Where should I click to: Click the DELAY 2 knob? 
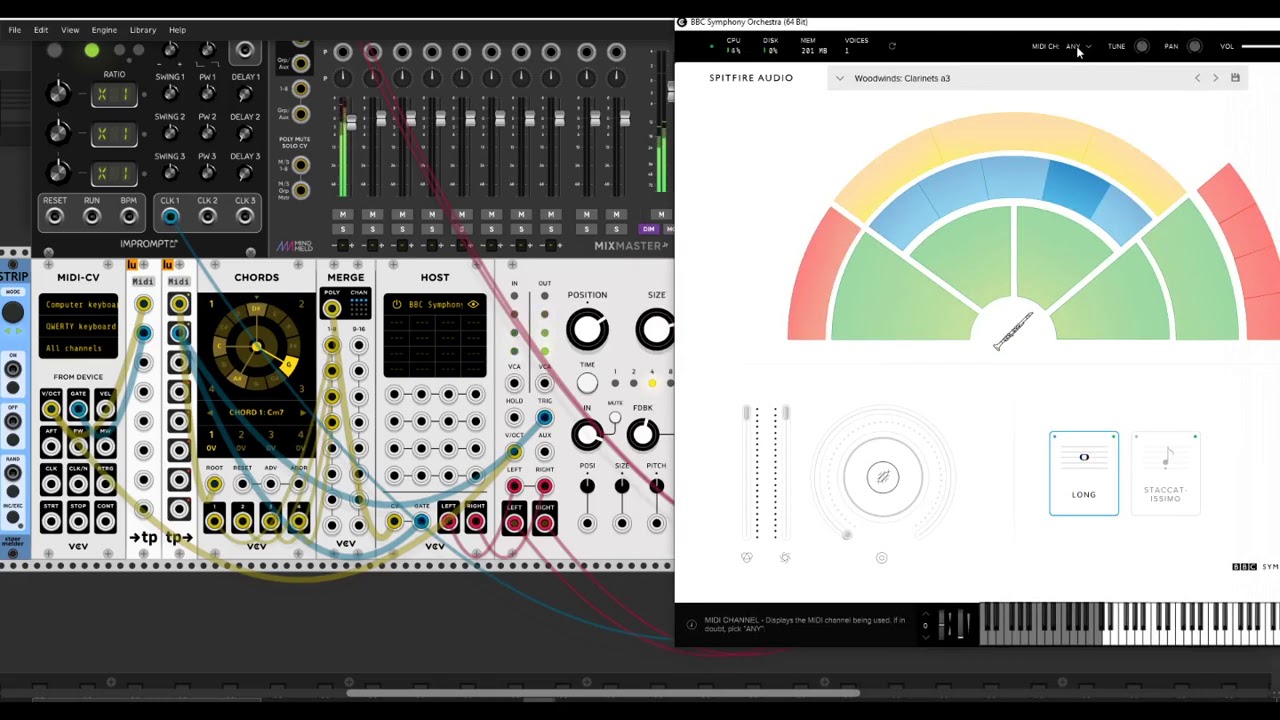tap(245, 134)
